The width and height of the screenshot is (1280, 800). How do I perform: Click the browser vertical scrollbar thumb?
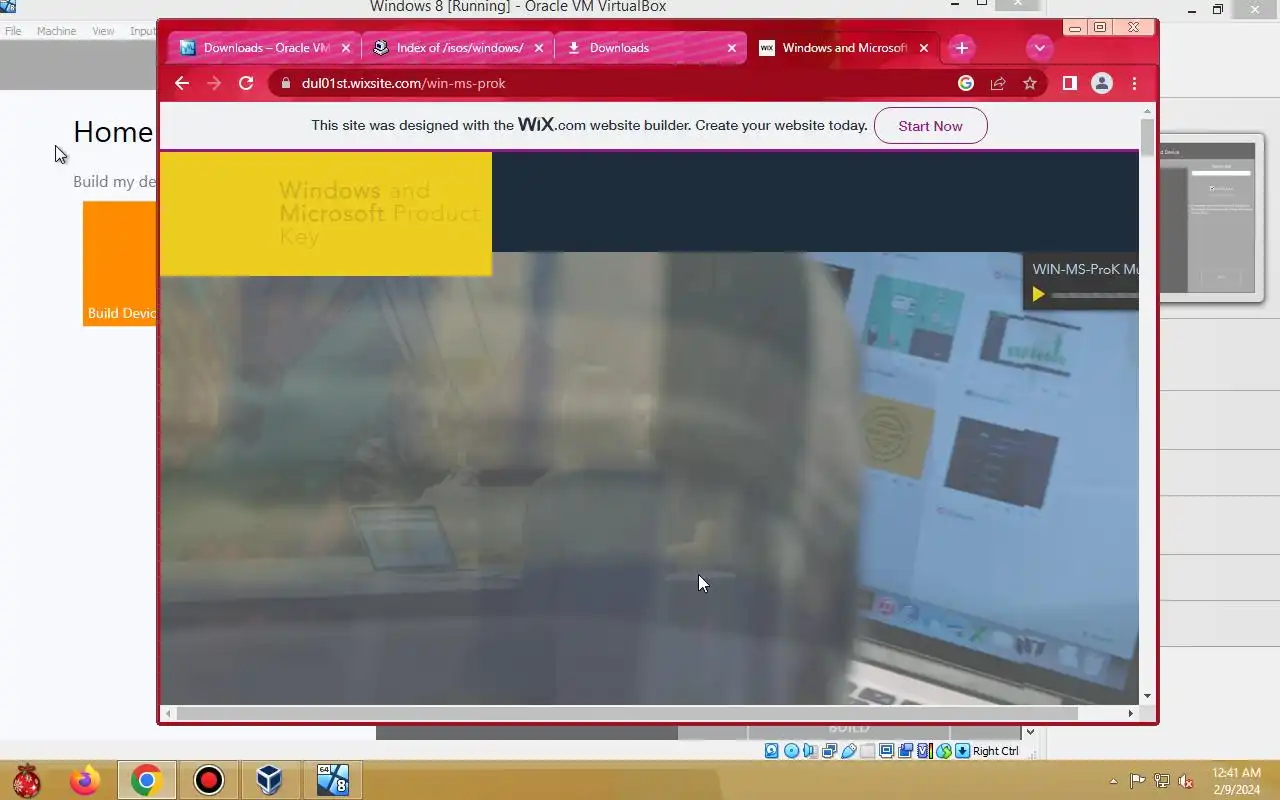click(x=1147, y=137)
